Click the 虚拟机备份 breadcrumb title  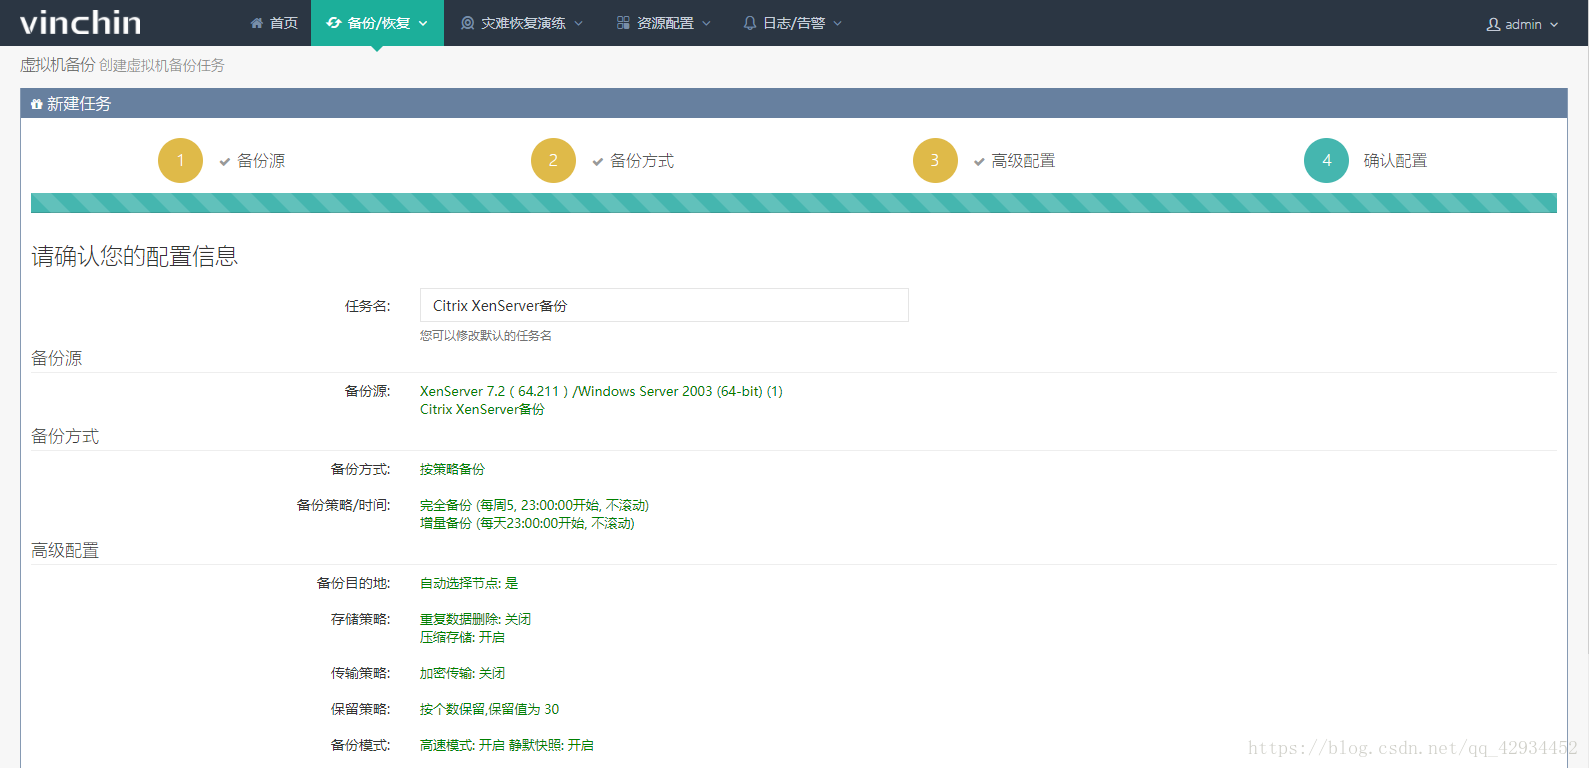[x=58, y=65]
